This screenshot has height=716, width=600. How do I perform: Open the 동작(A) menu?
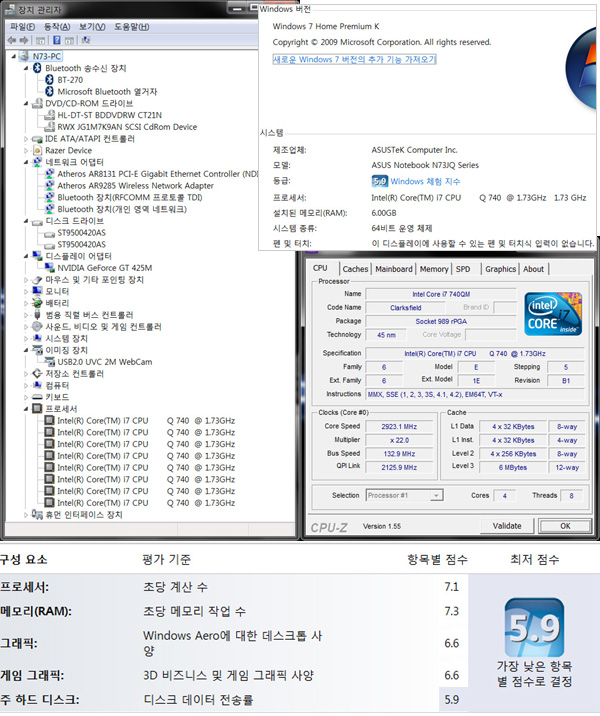coord(57,27)
